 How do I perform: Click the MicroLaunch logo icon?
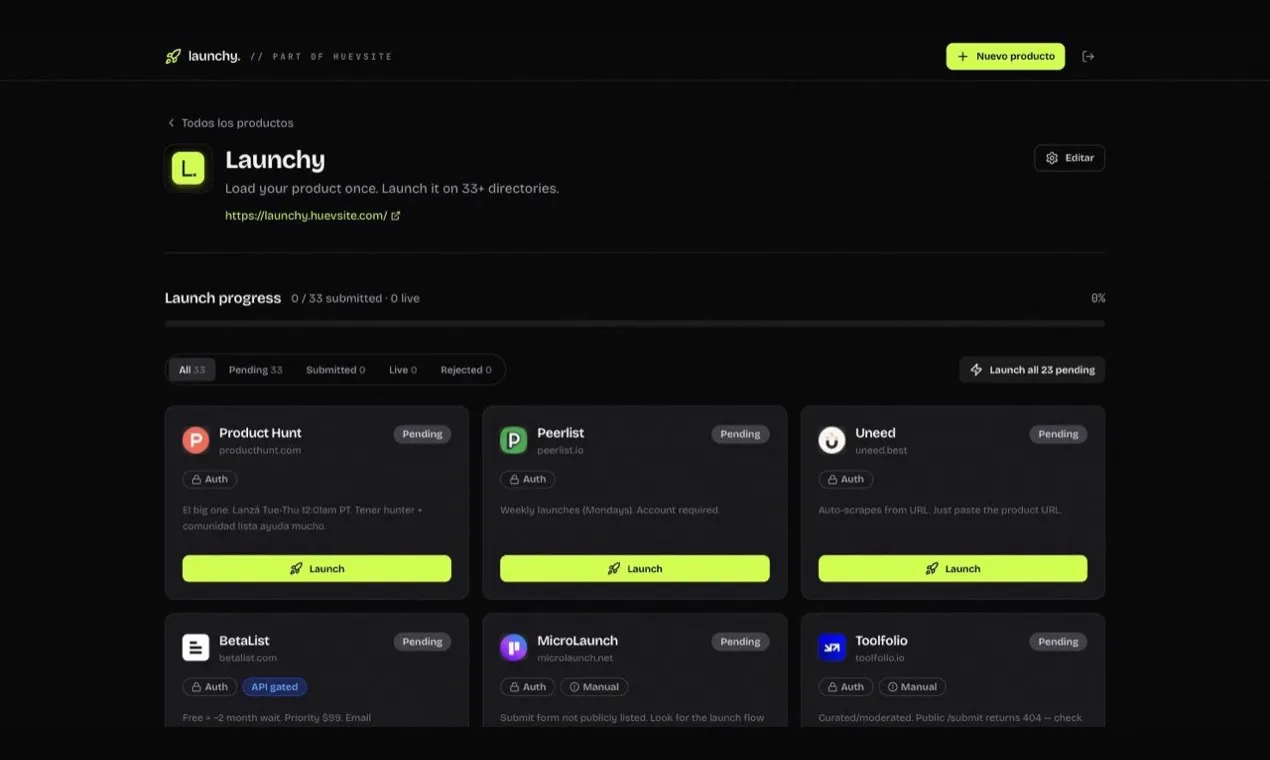click(513, 647)
